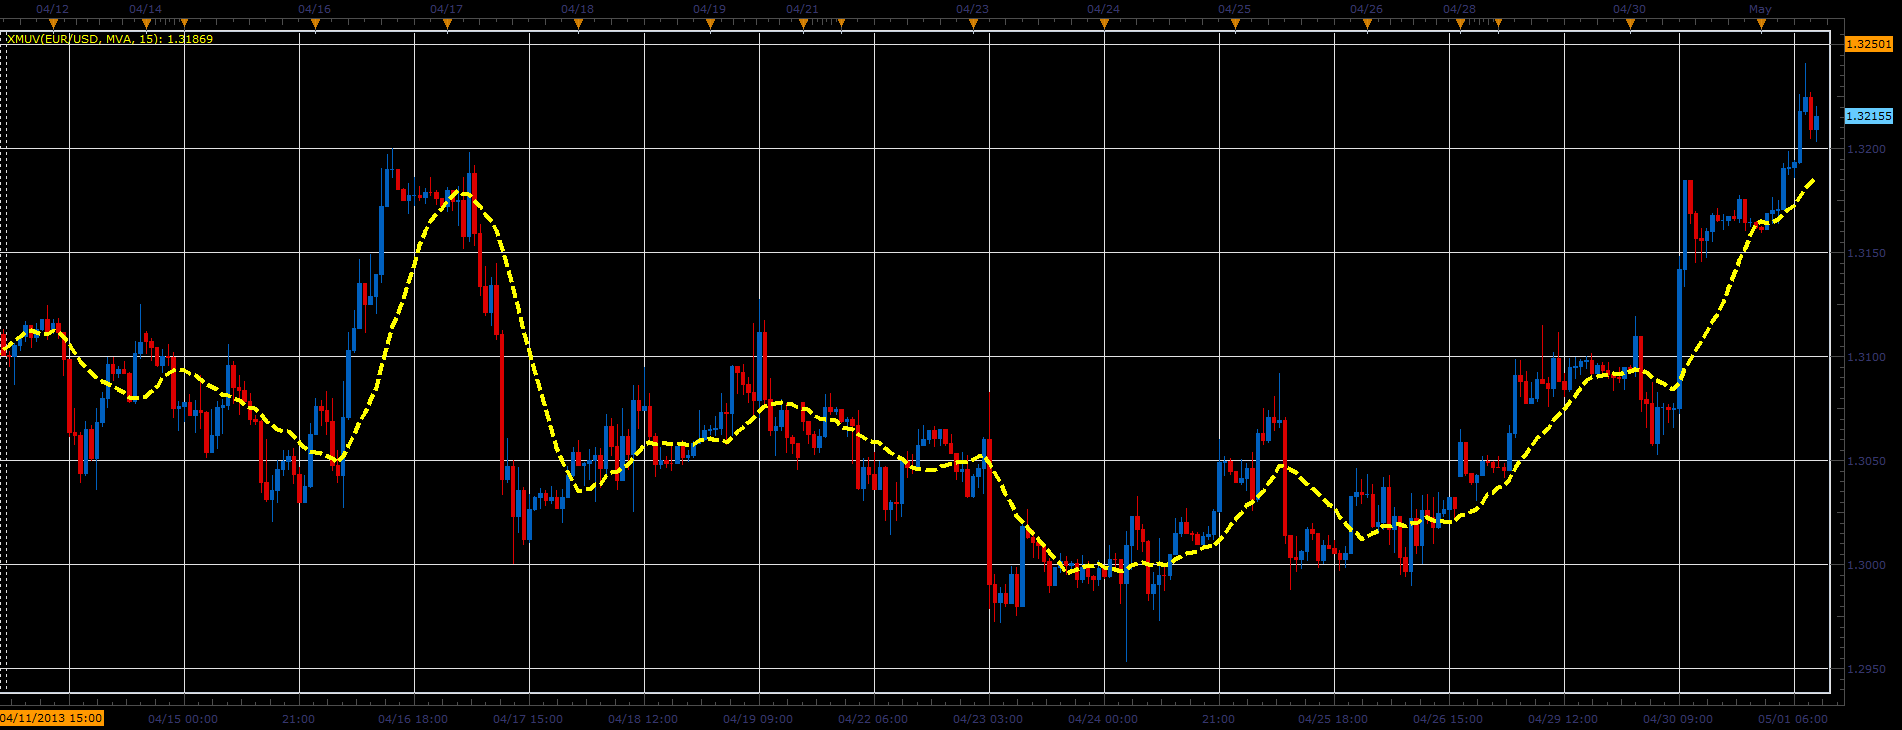Click the orange 04/11/2013 15:00 date label

tap(51, 718)
